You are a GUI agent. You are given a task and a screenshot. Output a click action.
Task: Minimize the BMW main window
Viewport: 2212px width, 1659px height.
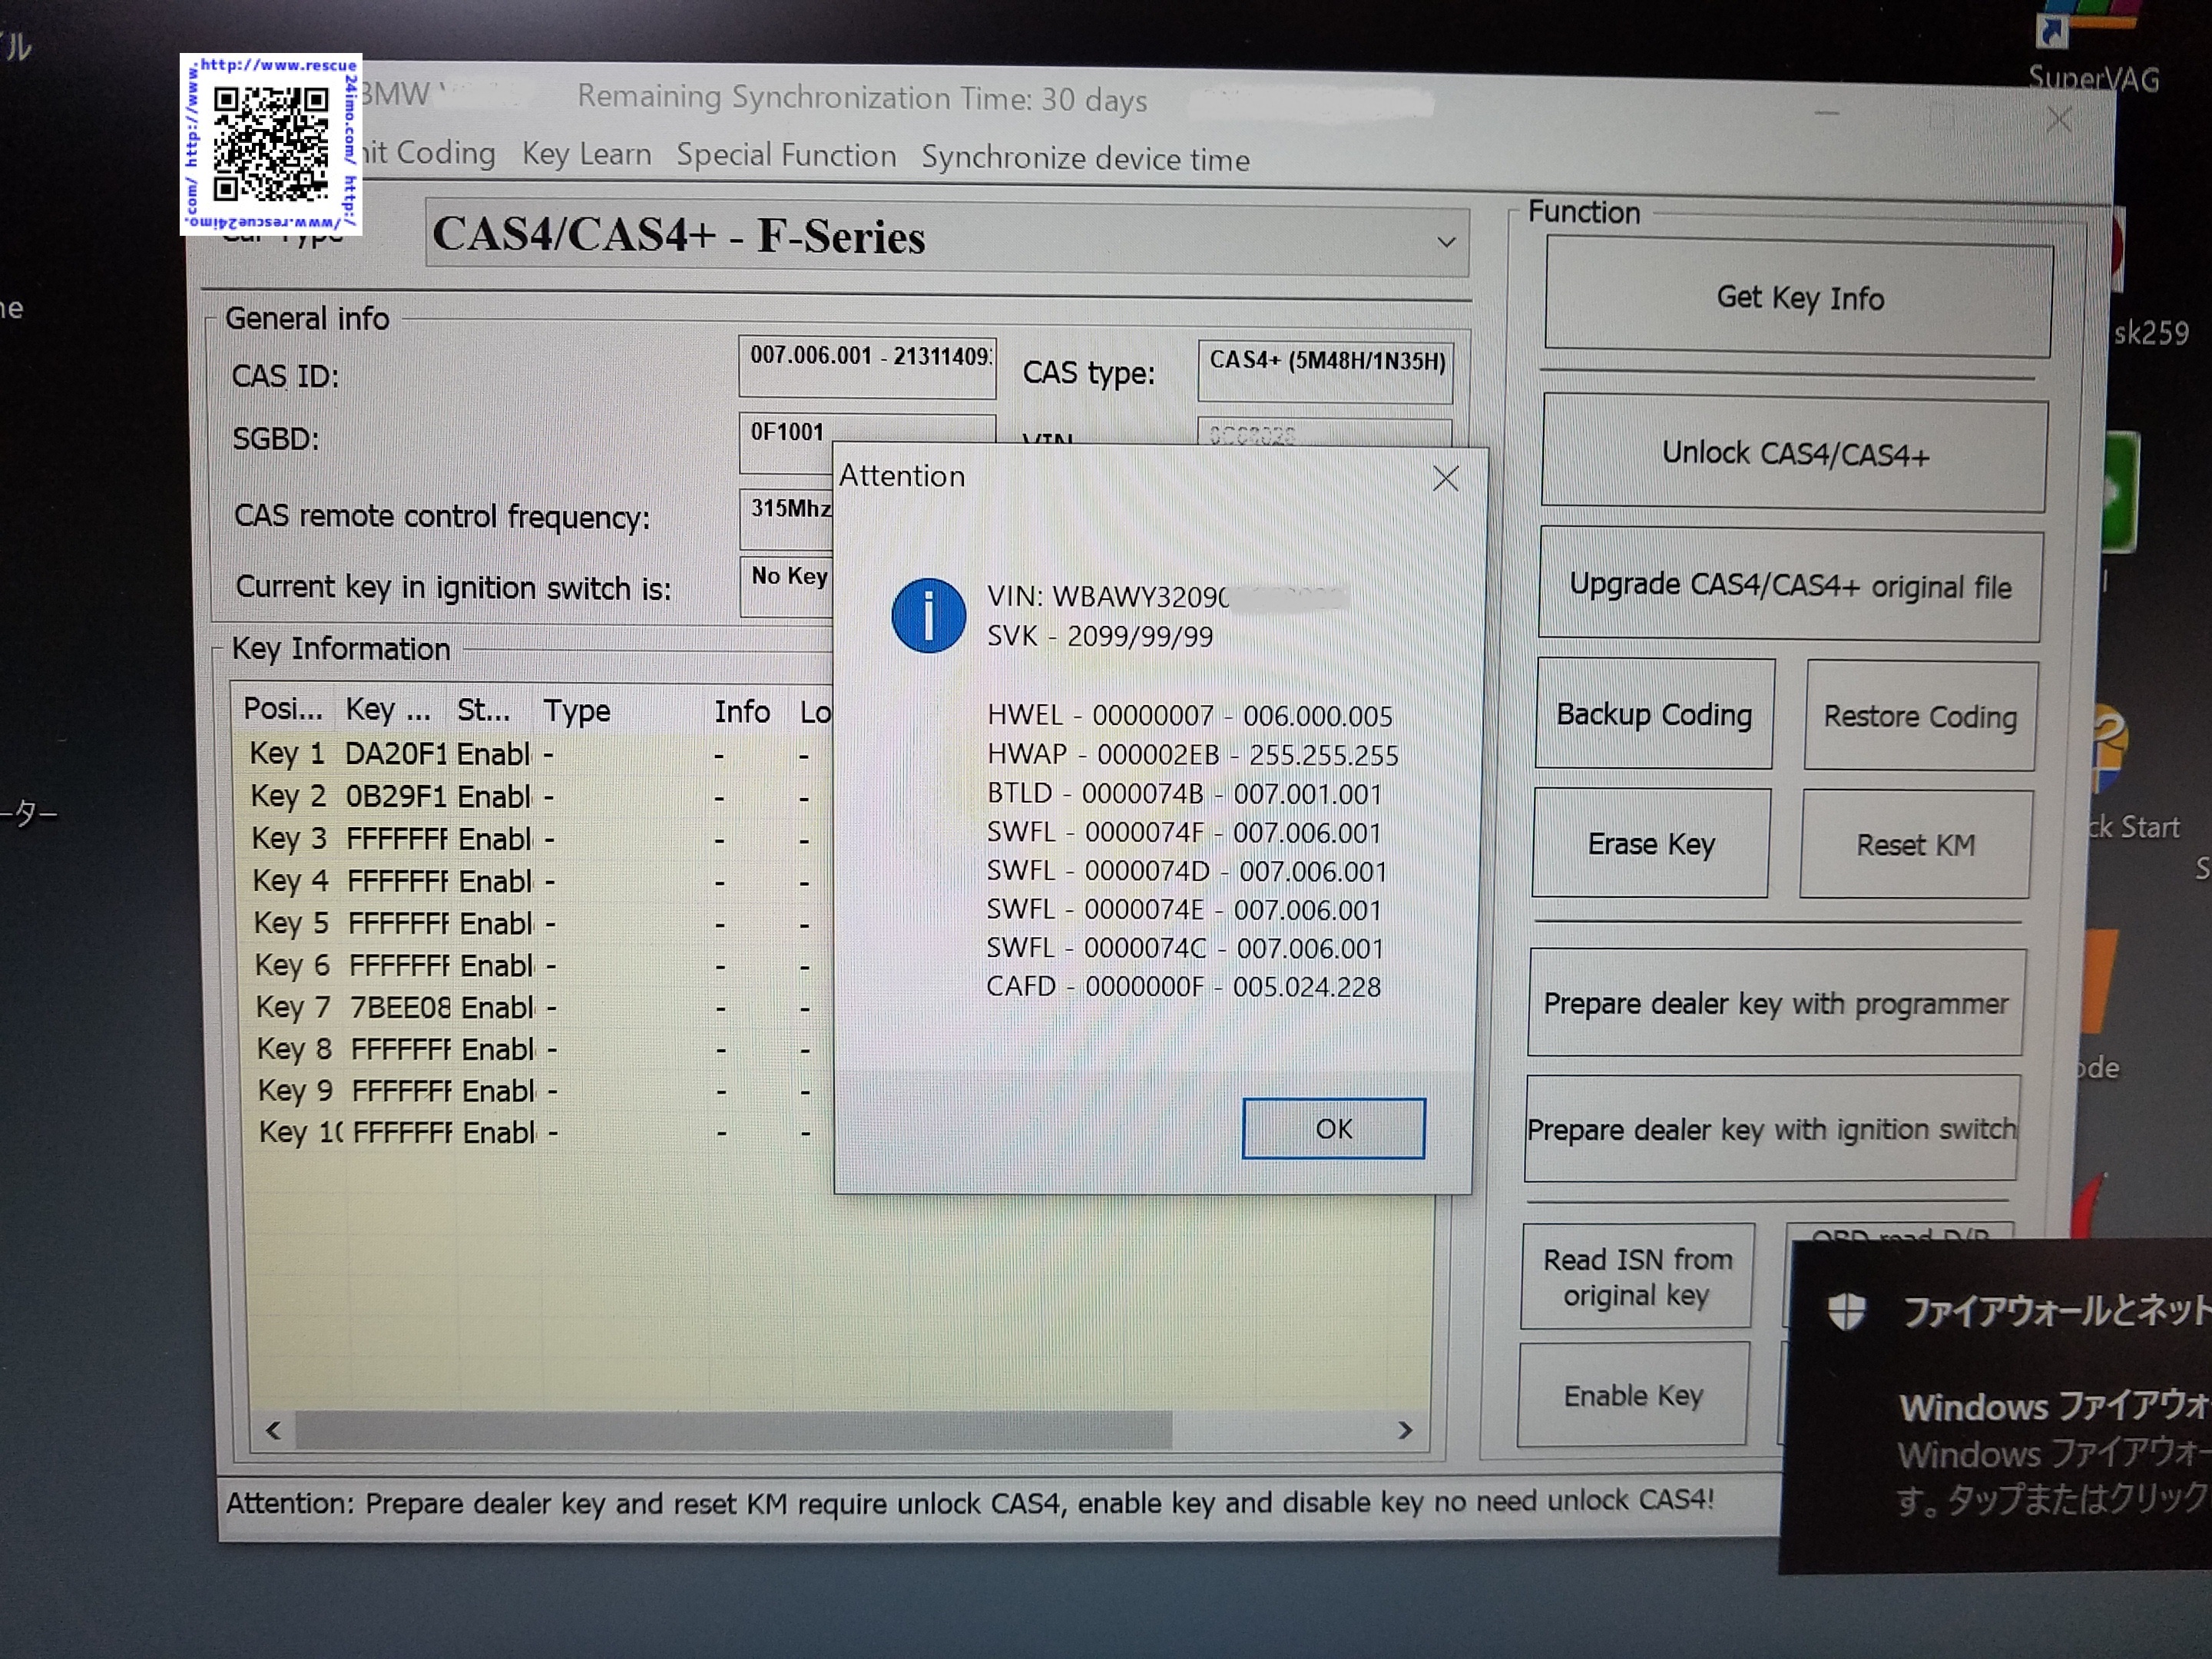point(1828,114)
